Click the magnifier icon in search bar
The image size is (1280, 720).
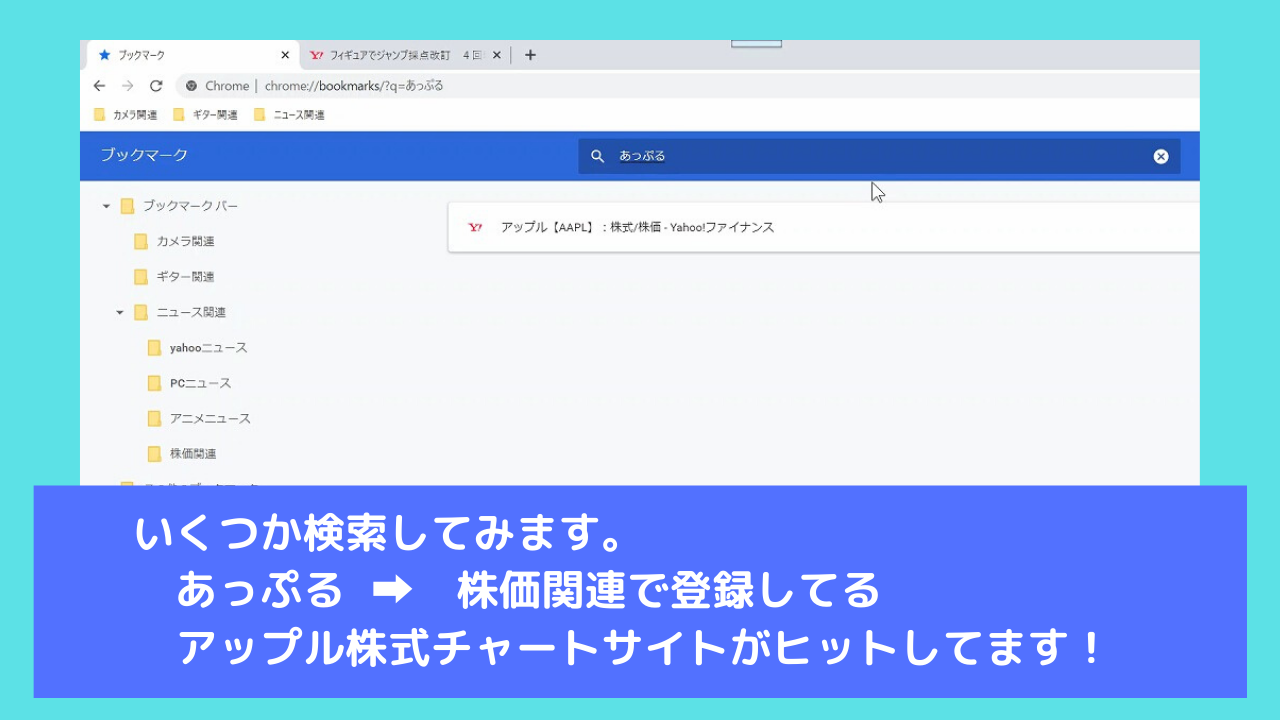click(x=597, y=156)
